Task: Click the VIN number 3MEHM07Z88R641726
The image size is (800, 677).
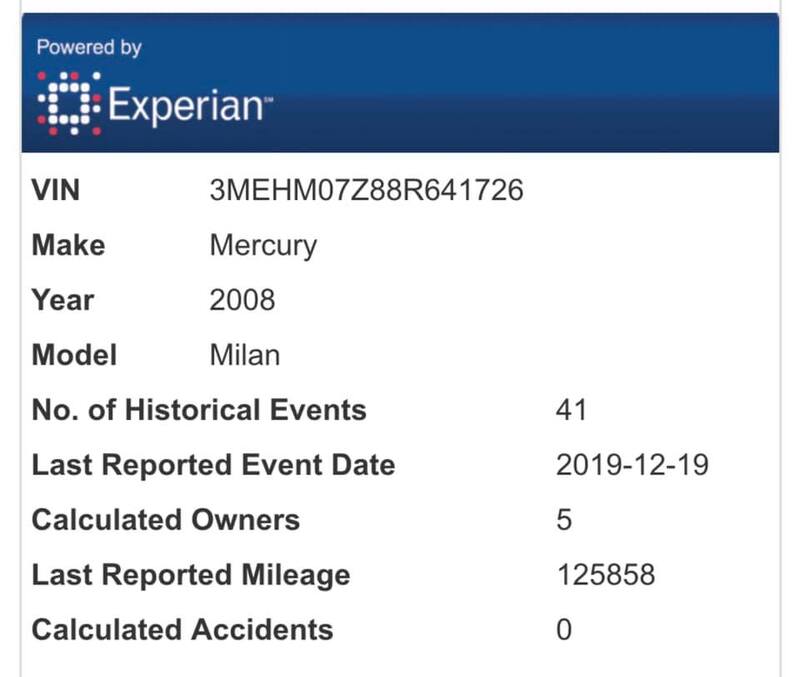Action: [x=366, y=190]
